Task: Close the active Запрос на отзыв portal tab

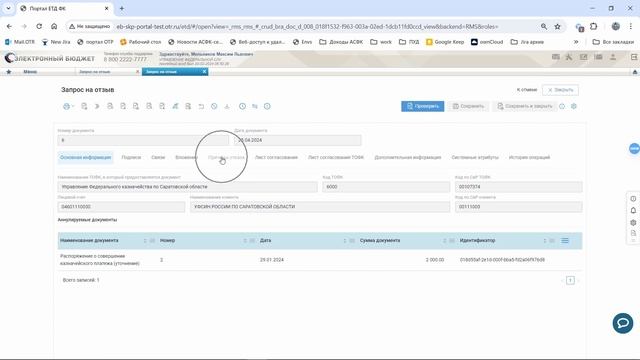Action: (204, 71)
